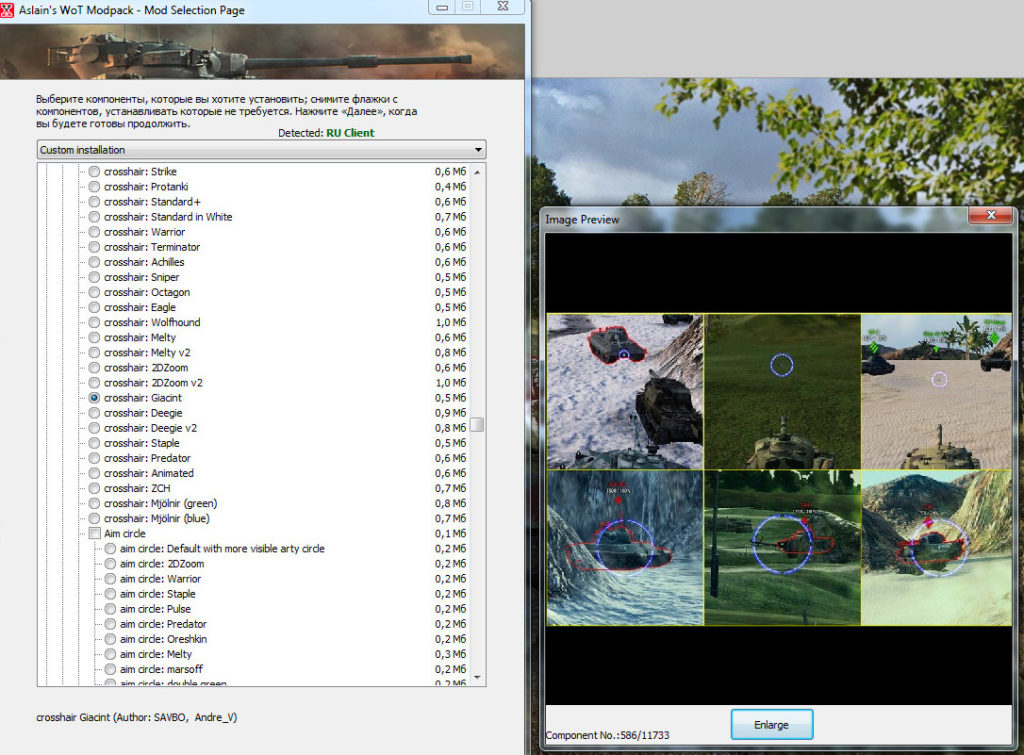The height and width of the screenshot is (755, 1024).
Task: Click the grassy hills aim circle thumbnail
Action: 782,547
